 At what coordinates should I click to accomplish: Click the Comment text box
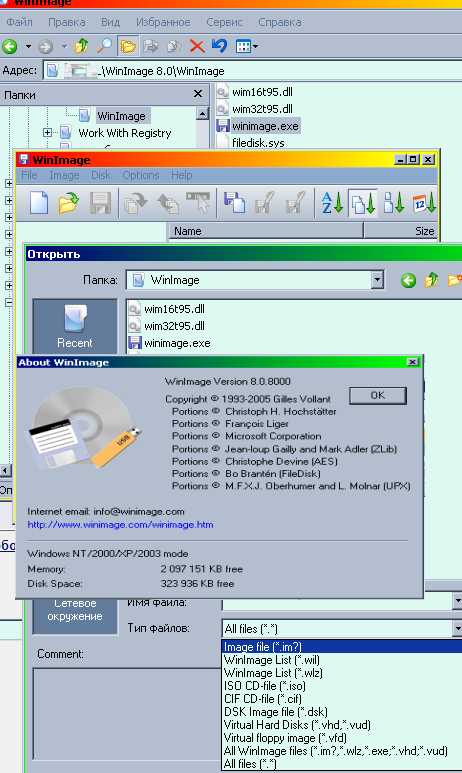coord(127,715)
